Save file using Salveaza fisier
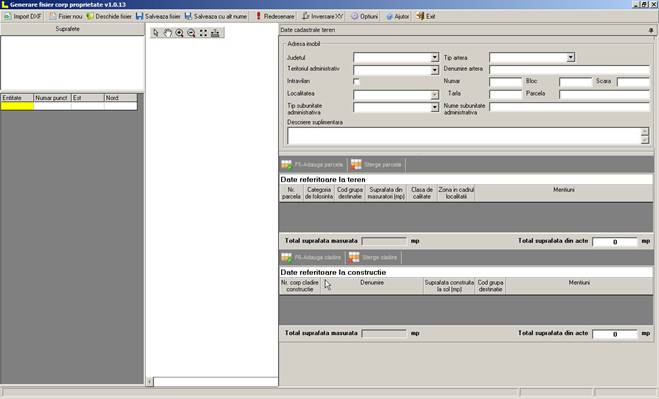Image resolution: width=659 pixels, height=399 pixels. click(158, 16)
